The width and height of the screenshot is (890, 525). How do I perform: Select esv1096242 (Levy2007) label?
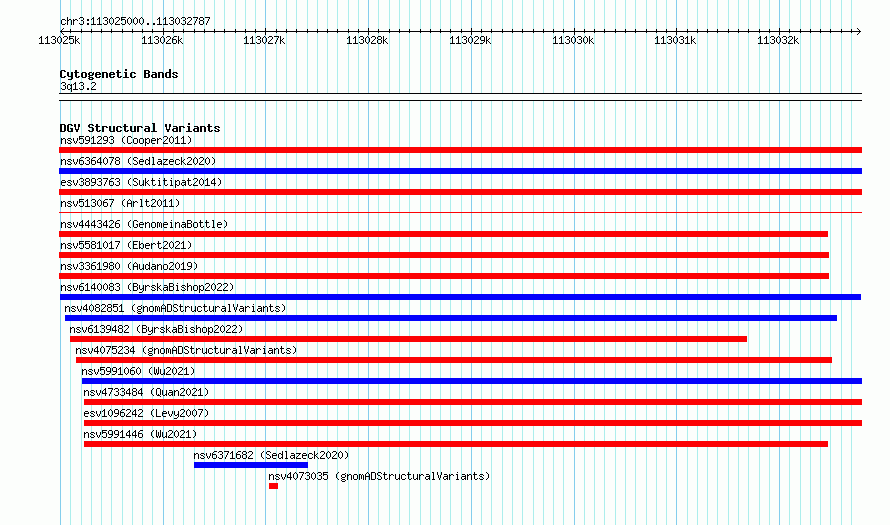(146, 413)
